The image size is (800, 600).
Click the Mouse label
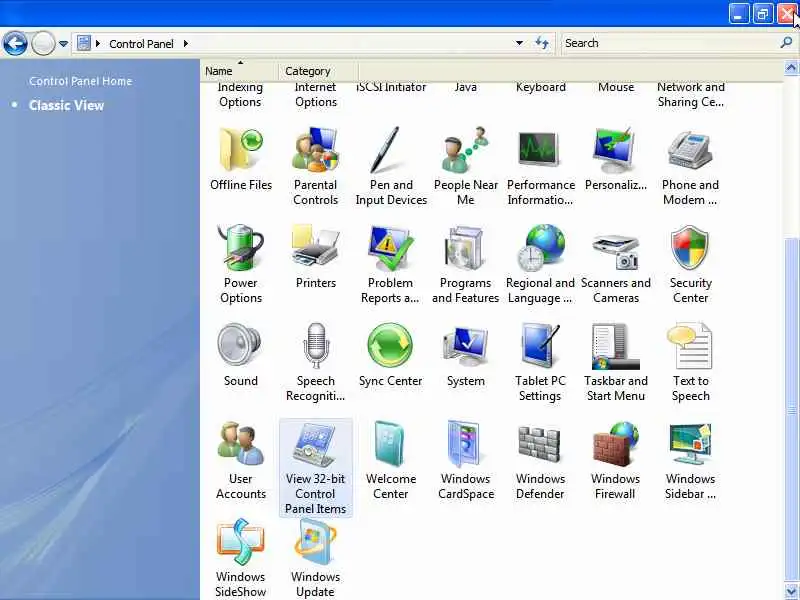tap(616, 87)
